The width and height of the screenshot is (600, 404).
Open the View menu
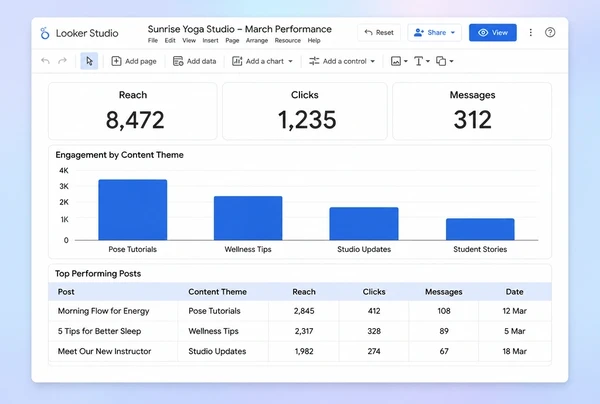189,41
